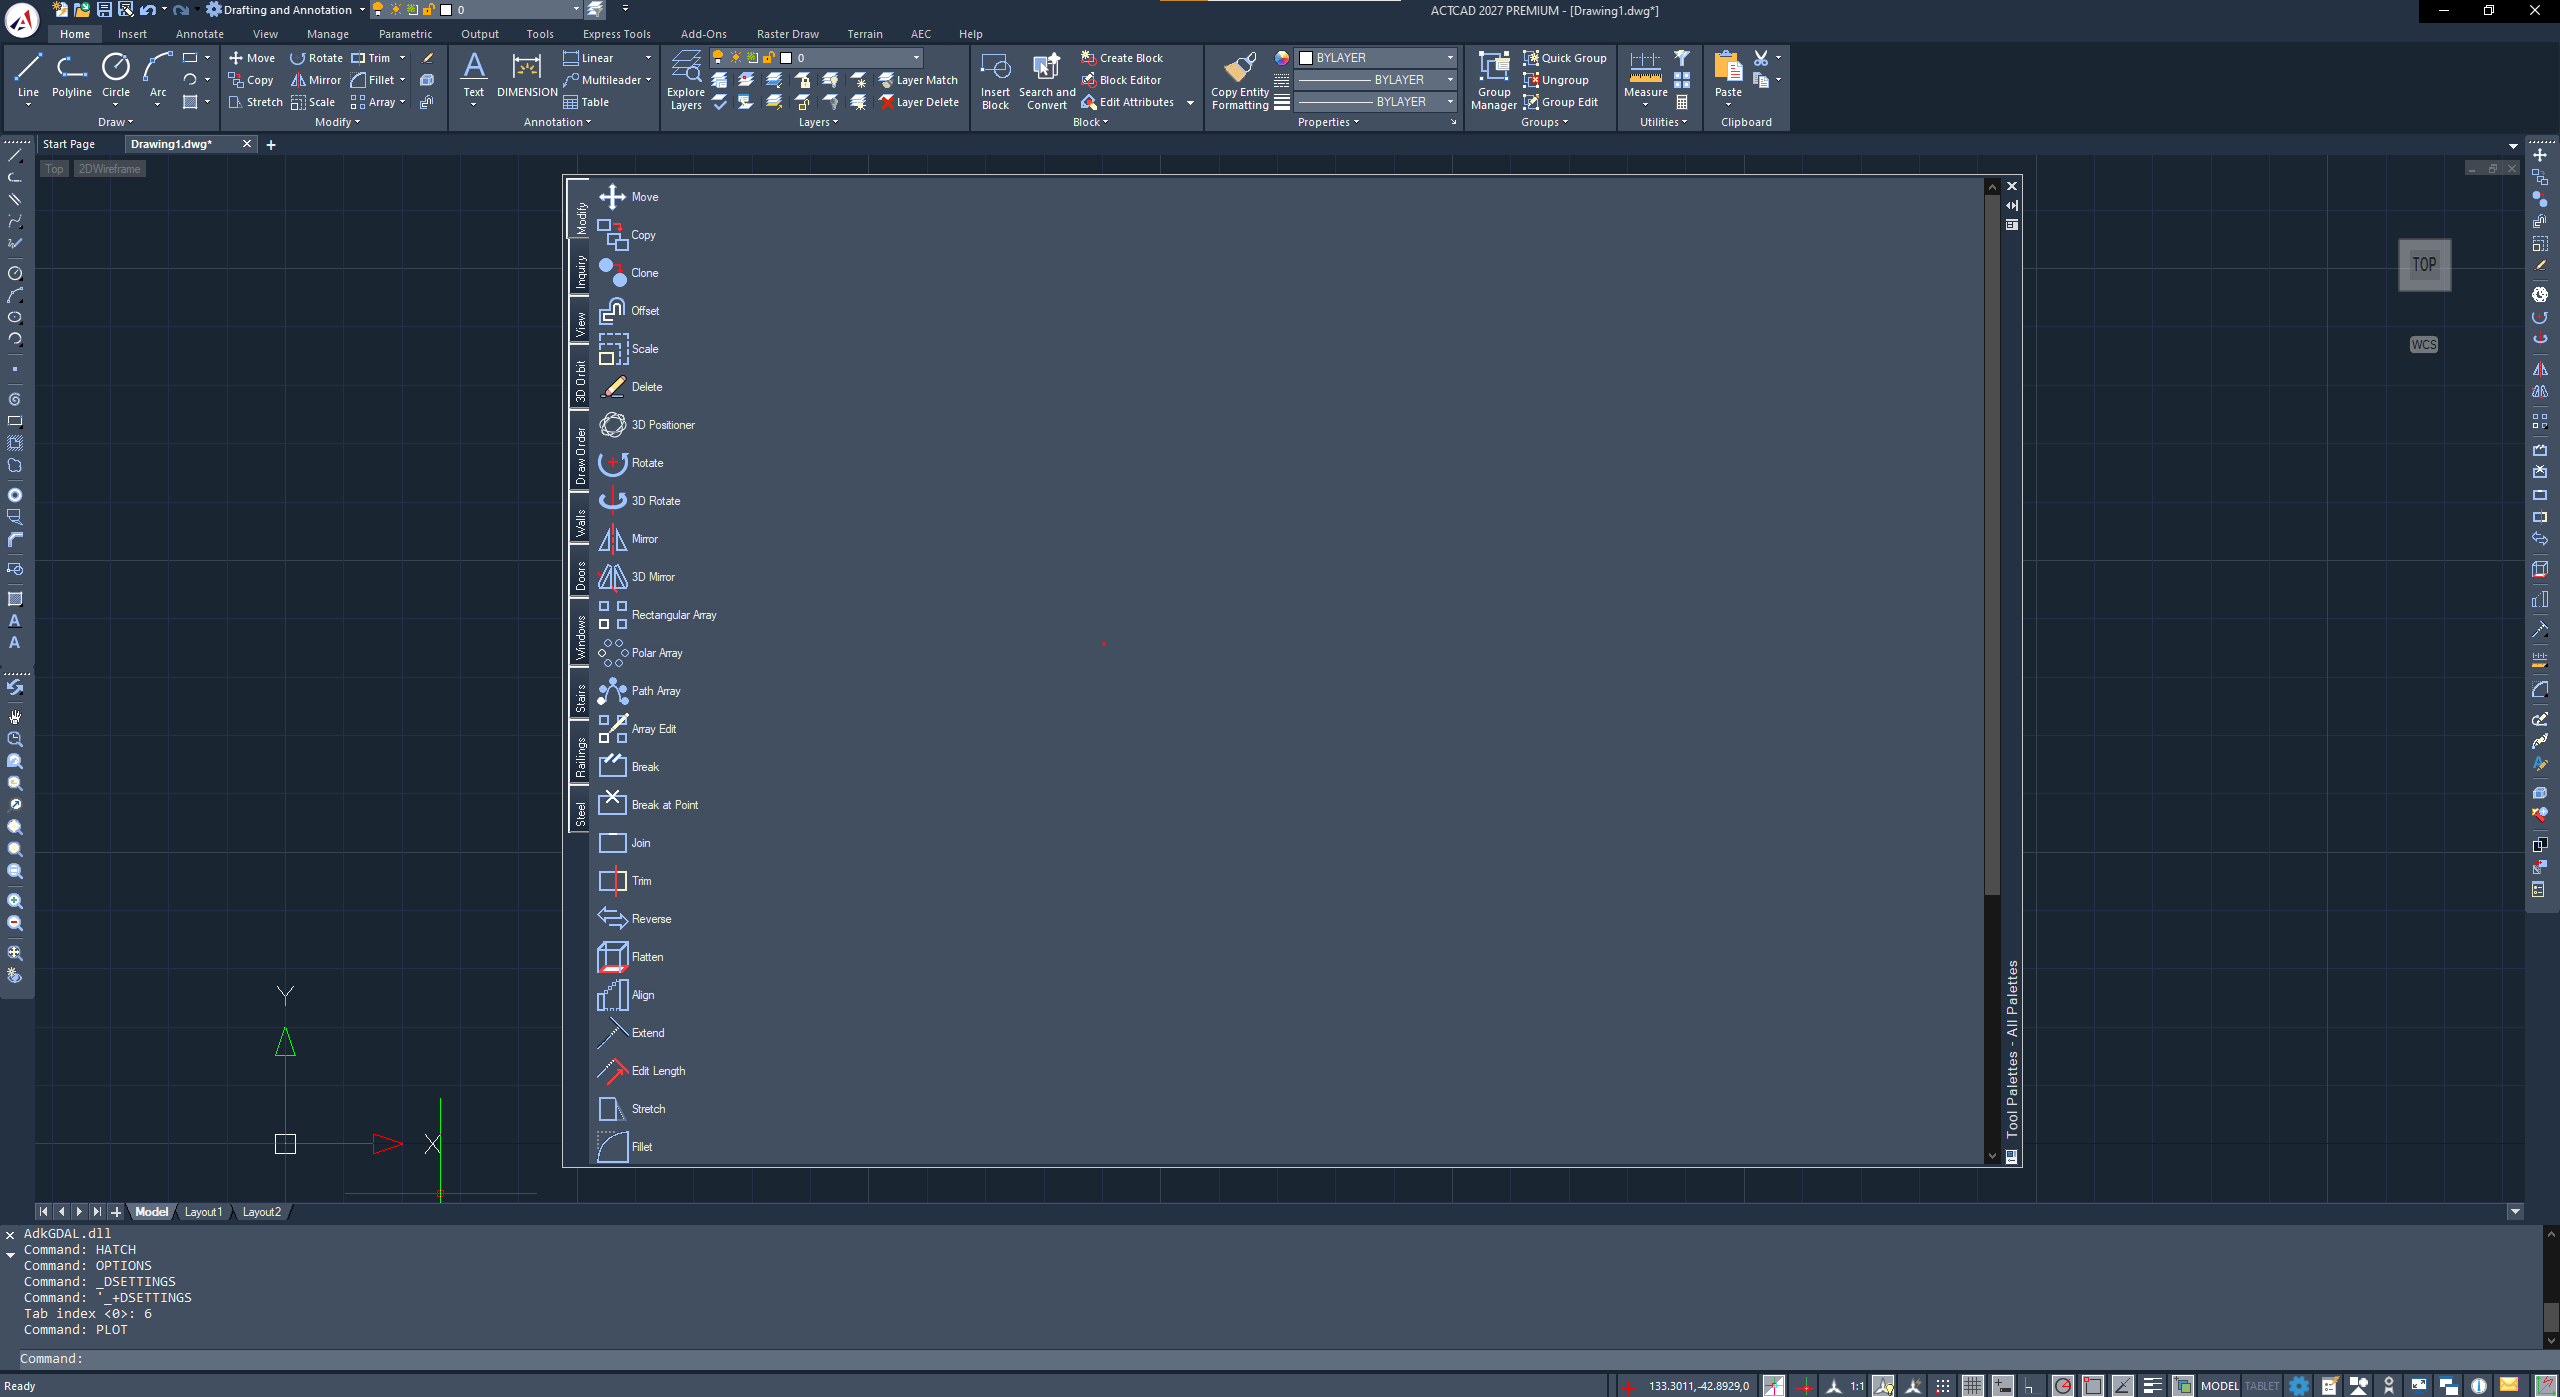Click the Layer Delete button
Viewport: 2560px width, 1397px height.
(x=919, y=102)
